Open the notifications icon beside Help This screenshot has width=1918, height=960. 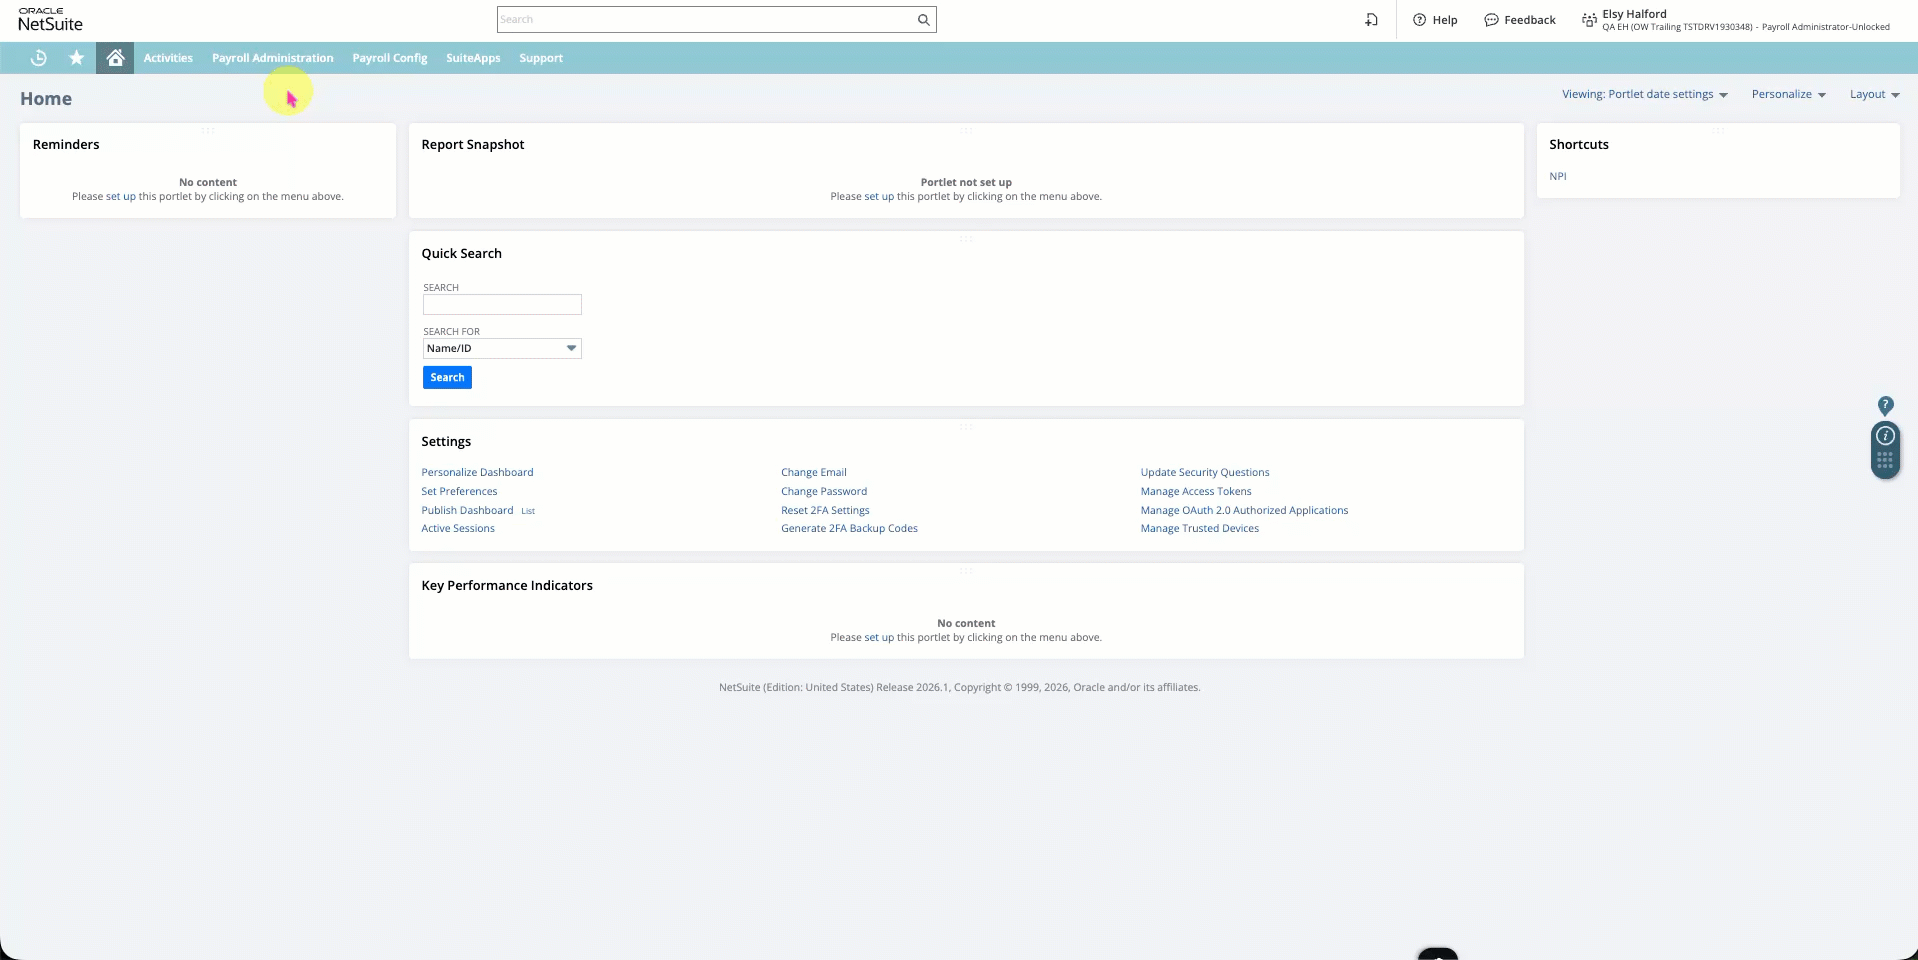(1372, 20)
